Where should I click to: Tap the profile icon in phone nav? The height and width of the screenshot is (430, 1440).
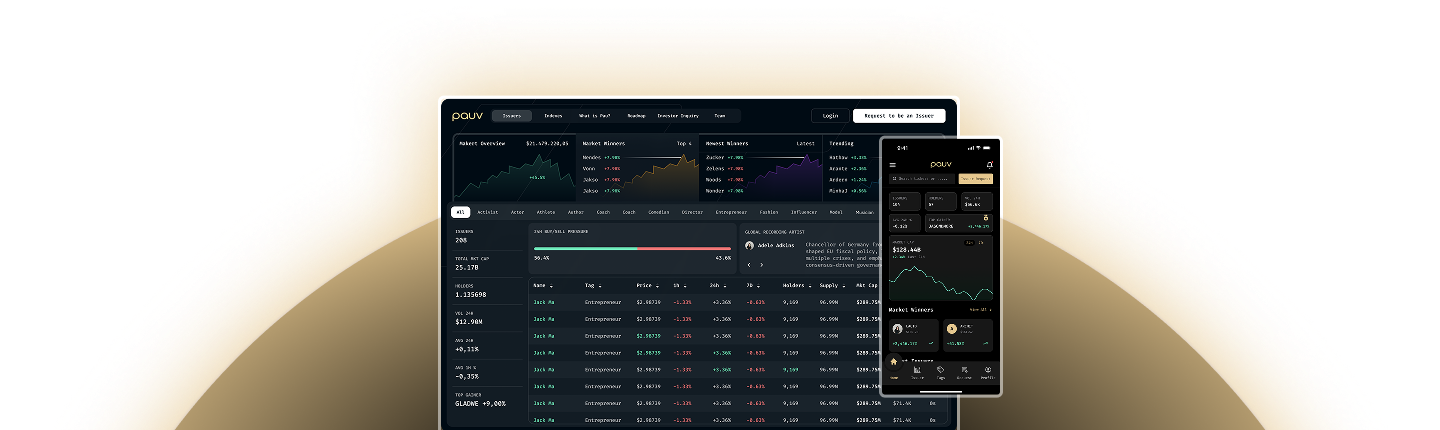pyautogui.click(x=988, y=372)
